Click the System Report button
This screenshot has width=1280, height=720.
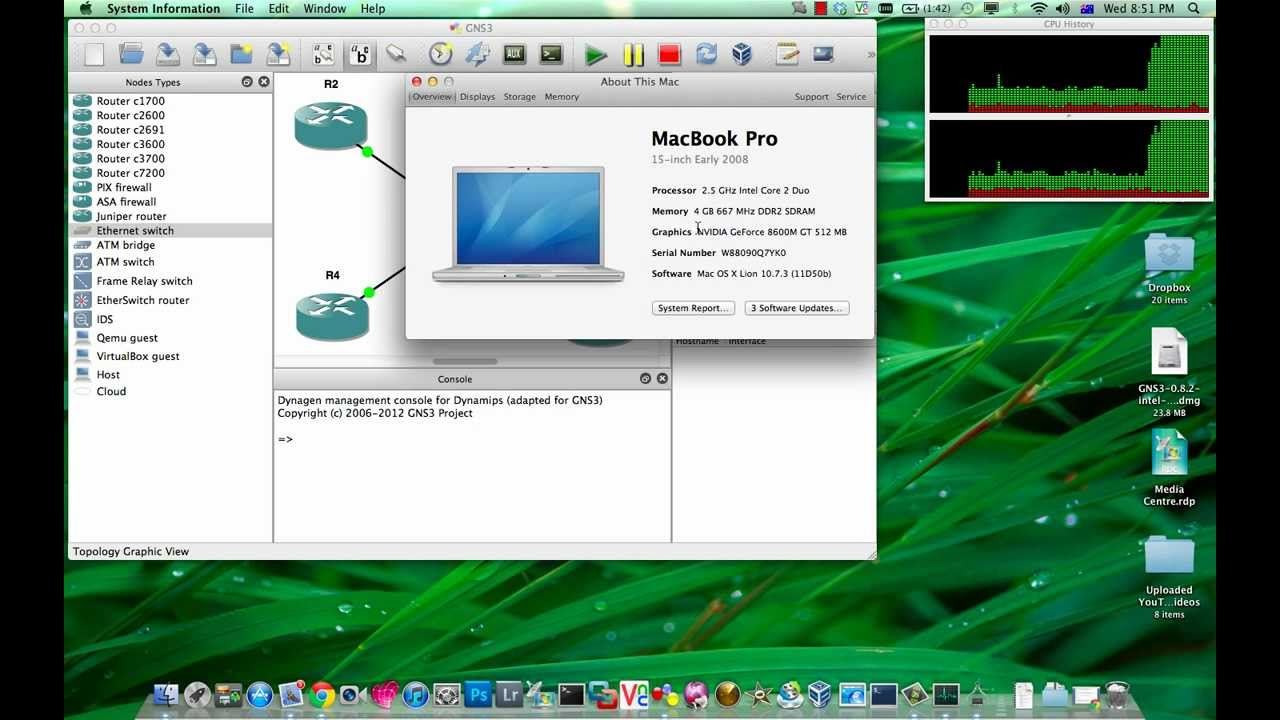point(693,308)
